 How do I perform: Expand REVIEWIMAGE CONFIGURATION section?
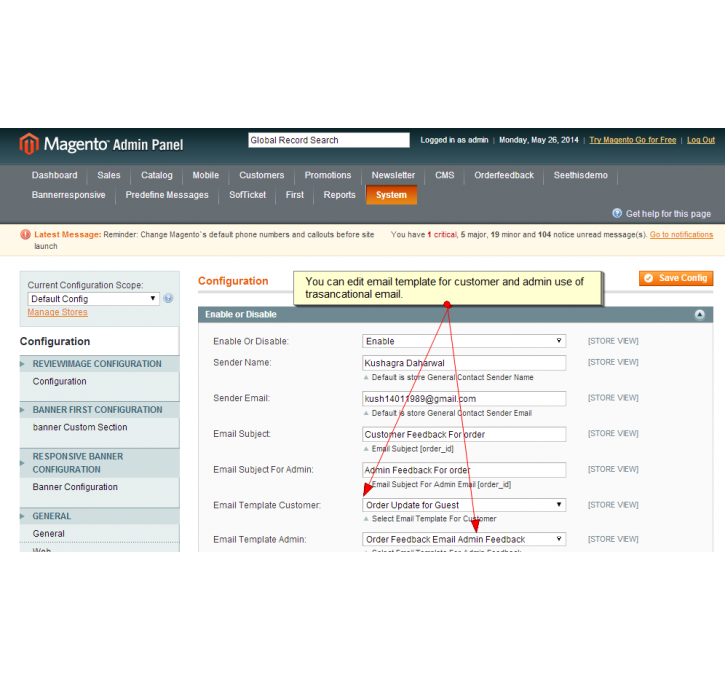coord(99,364)
